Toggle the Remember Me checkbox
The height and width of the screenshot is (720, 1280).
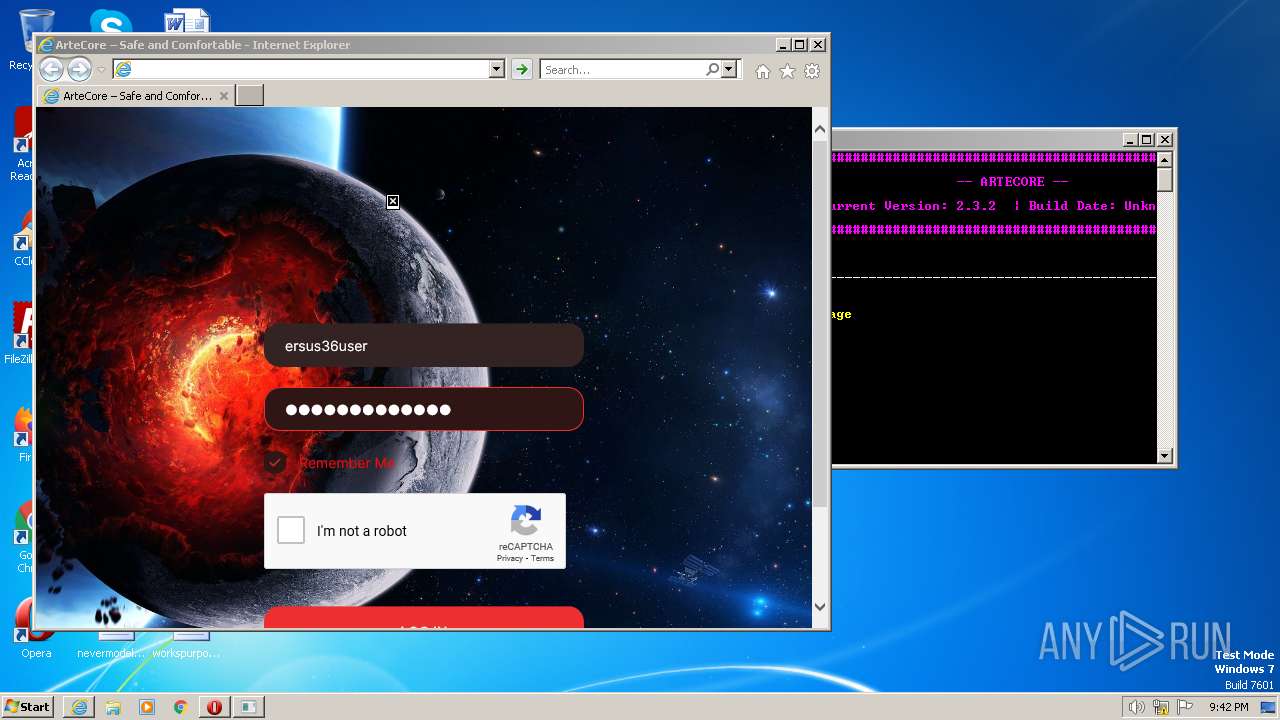pos(275,463)
